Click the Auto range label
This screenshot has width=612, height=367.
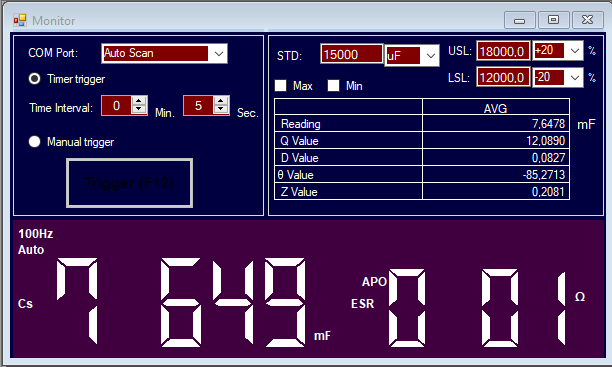tap(31, 250)
